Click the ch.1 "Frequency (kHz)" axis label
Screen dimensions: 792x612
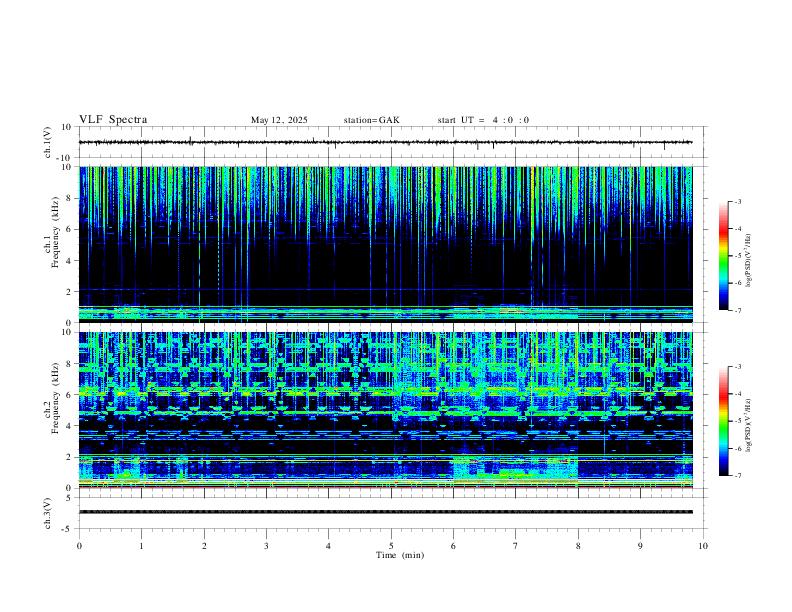pyautogui.click(x=55, y=232)
